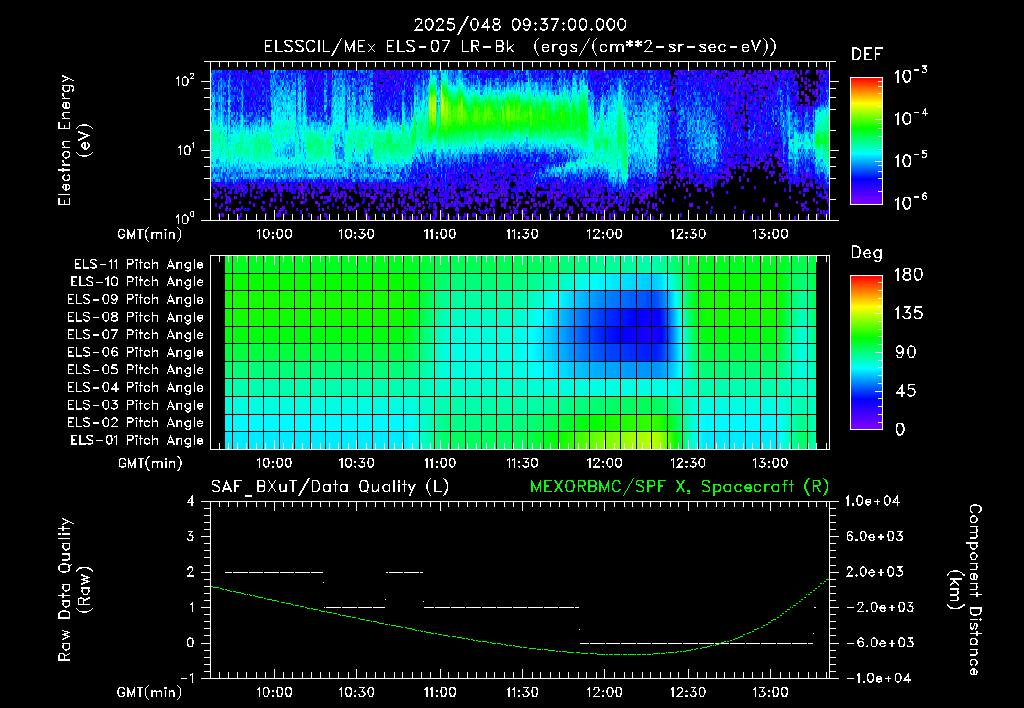Click the 180 value on the Deg scale
This screenshot has height=708, width=1024.
point(909,274)
